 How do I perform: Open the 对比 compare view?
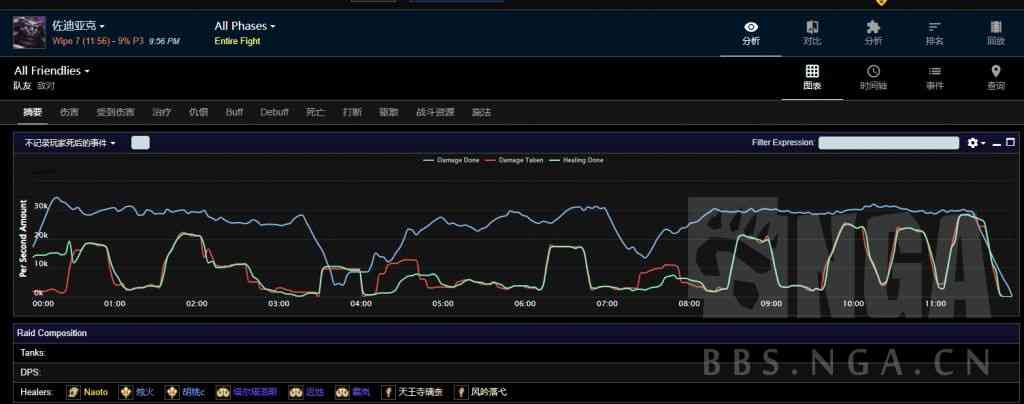812,33
